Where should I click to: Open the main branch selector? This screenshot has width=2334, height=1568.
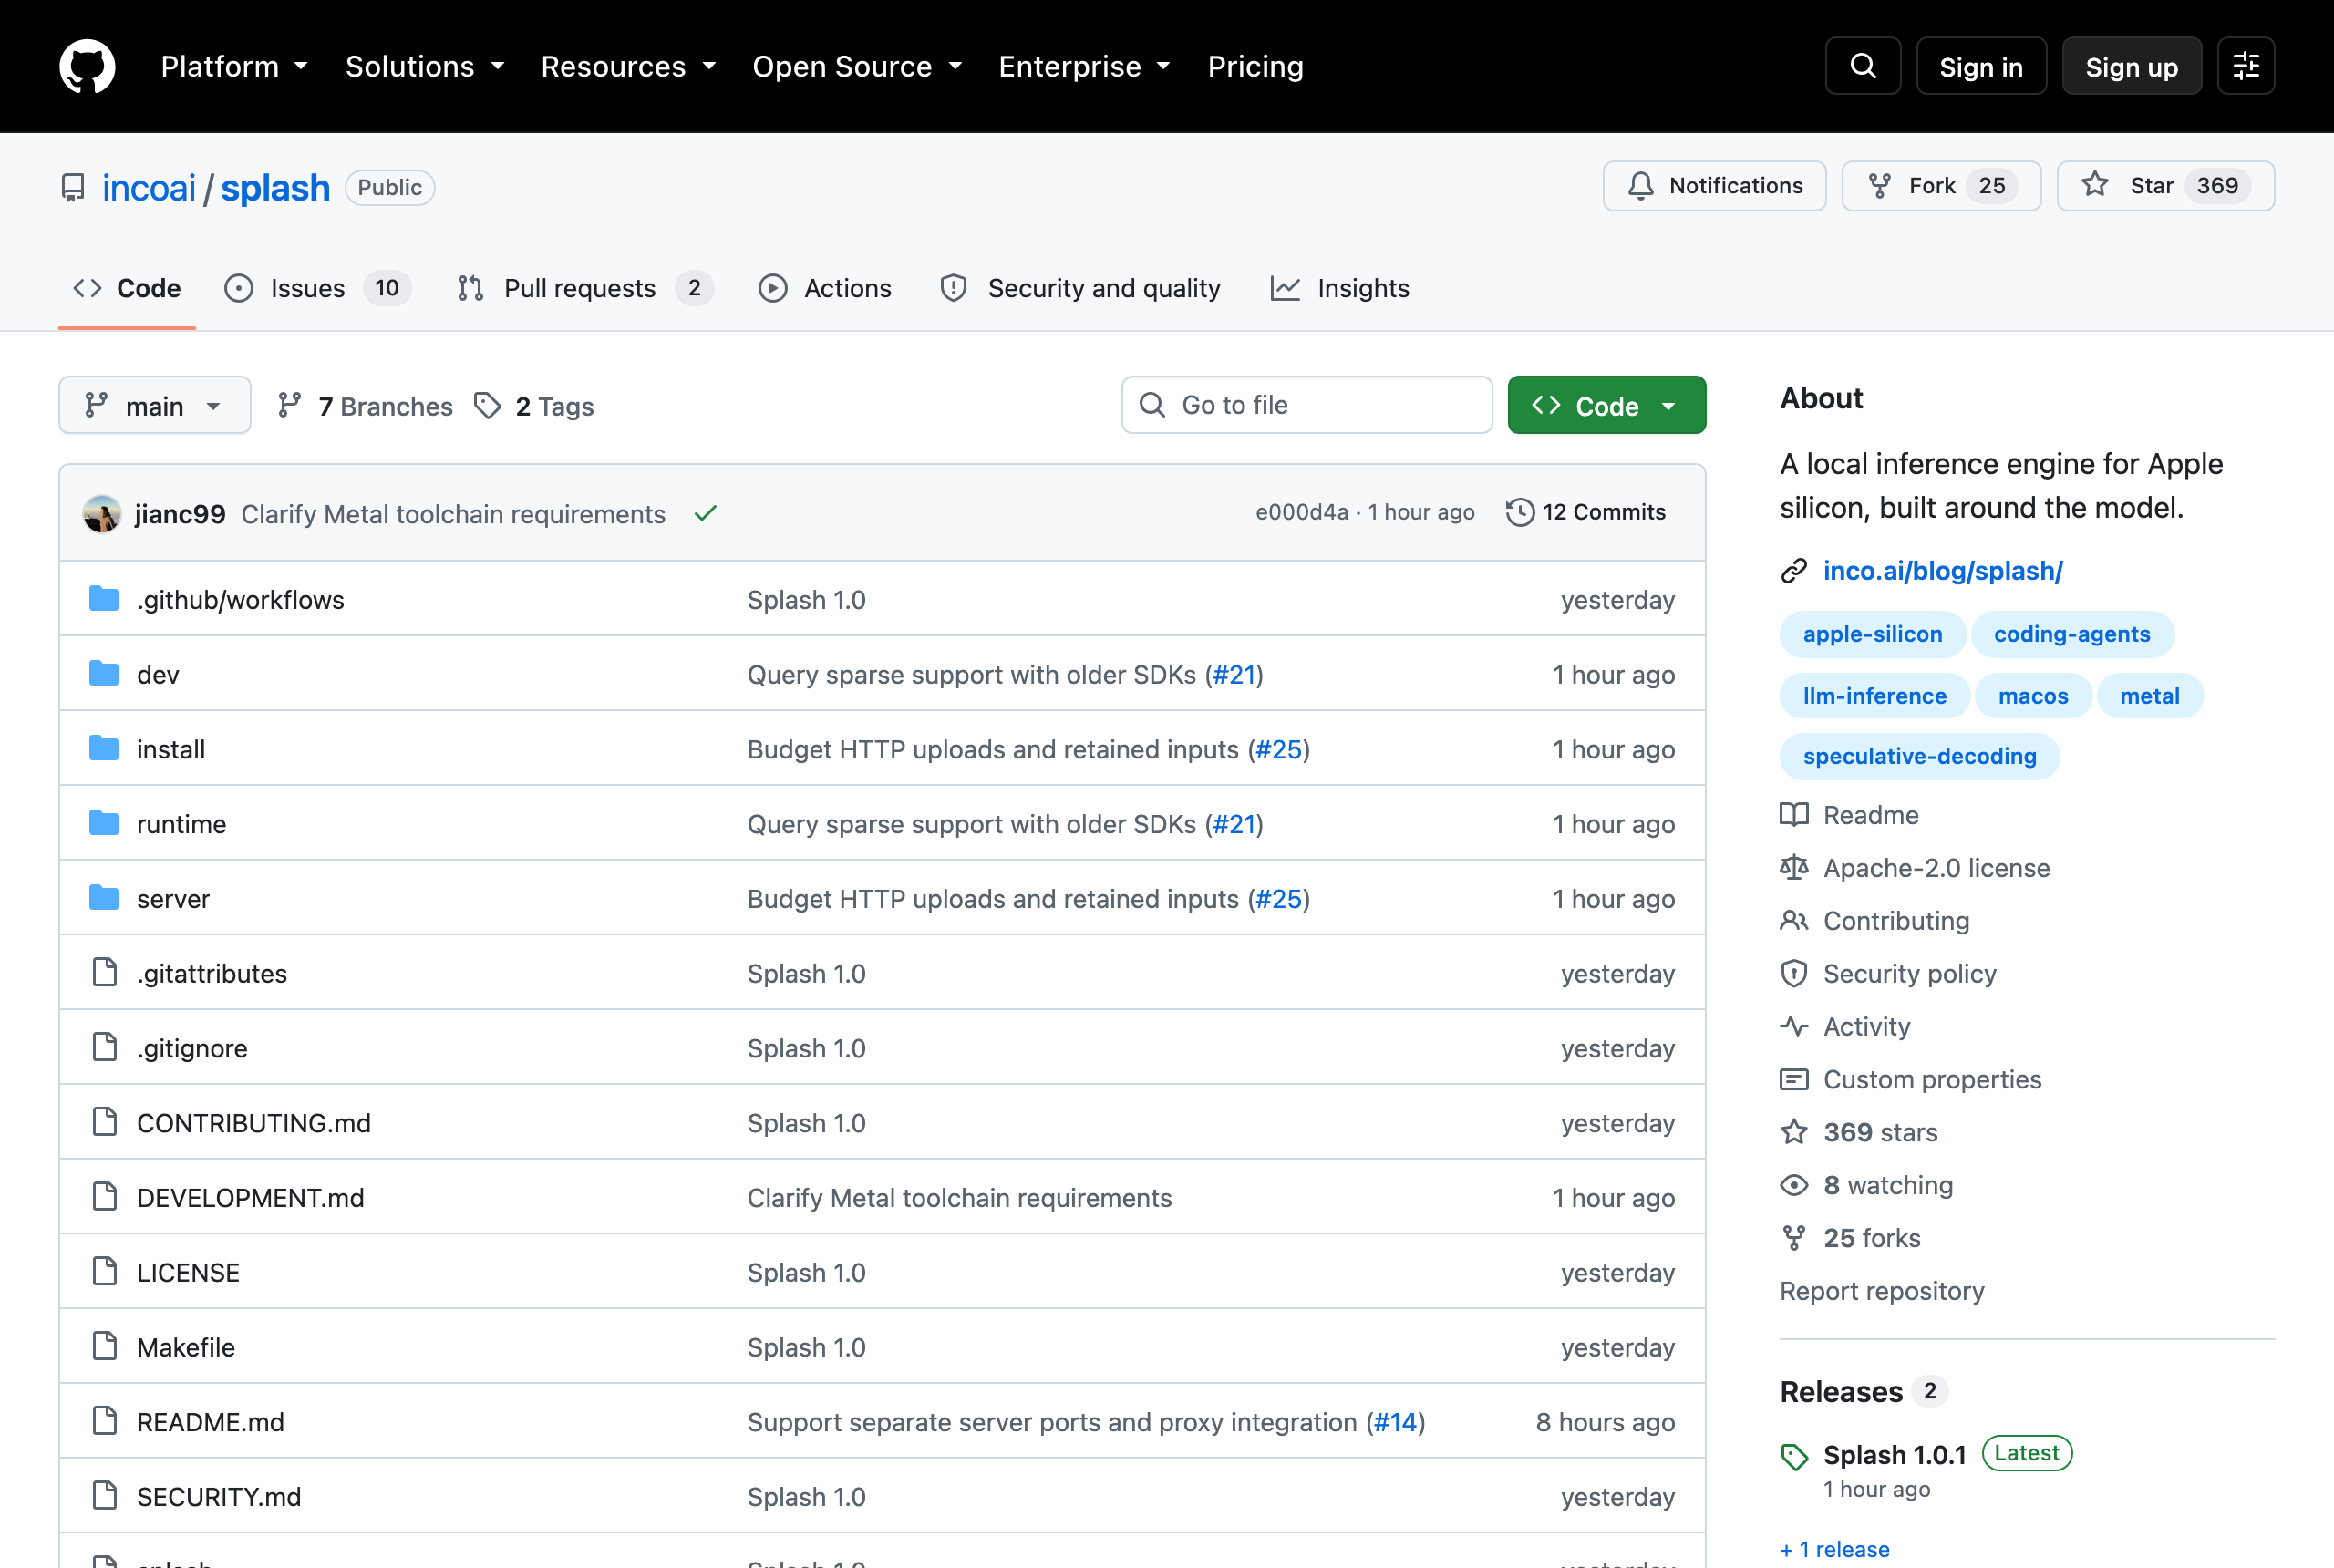(x=155, y=405)
